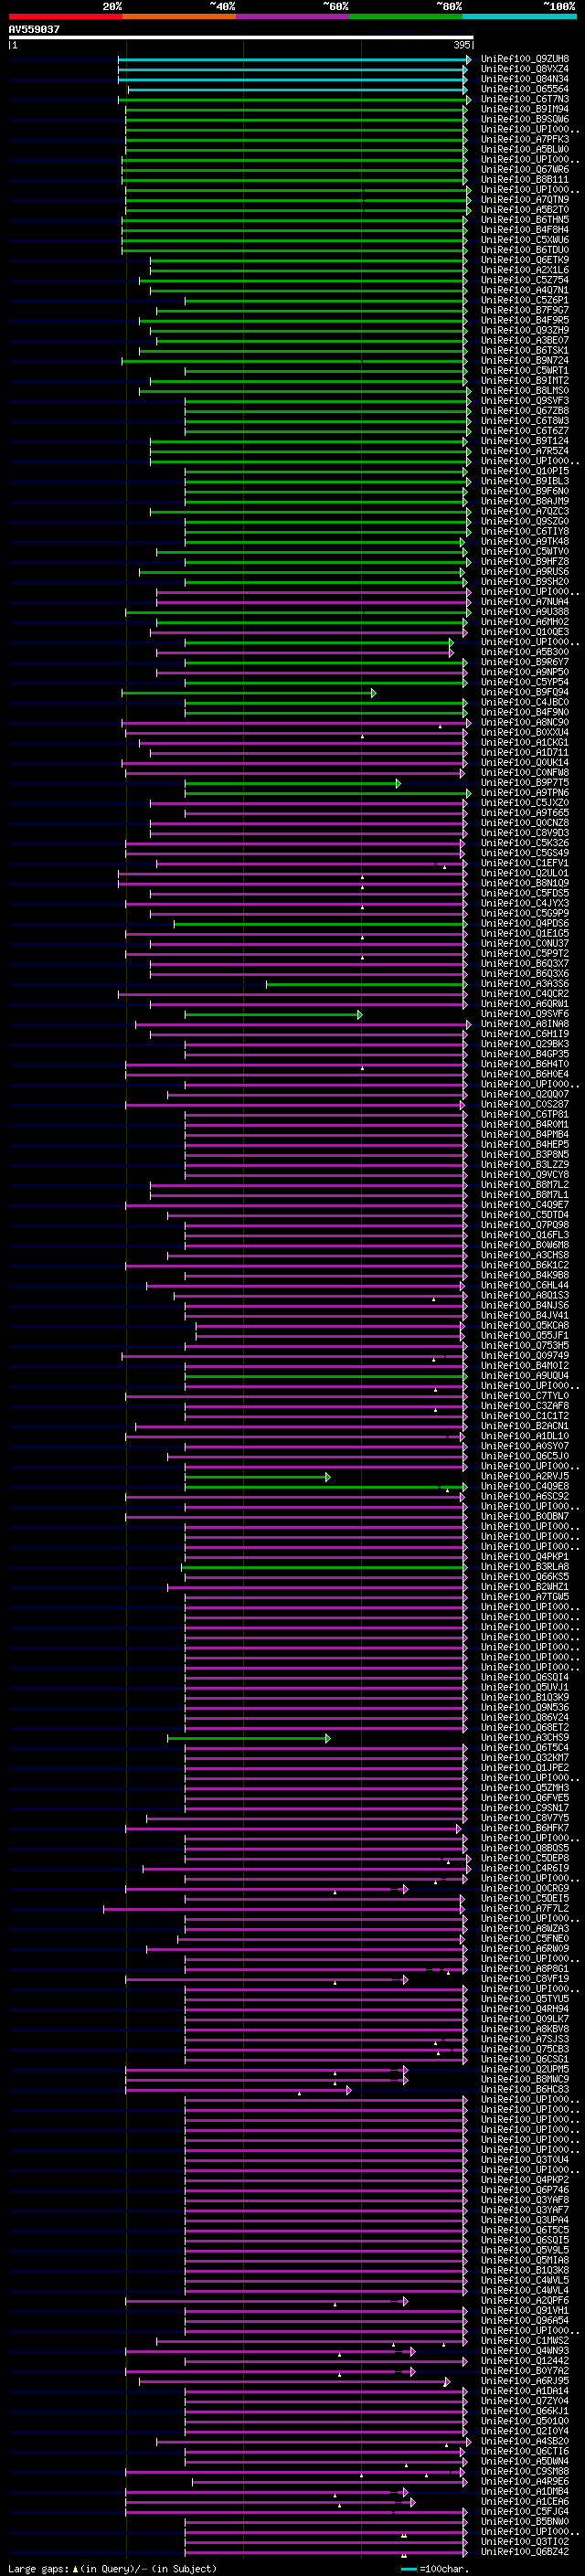Select label UniRef100_B9FQ94
The width and height of the screenshot is (585, 2576).
click(x=525, y=692)
